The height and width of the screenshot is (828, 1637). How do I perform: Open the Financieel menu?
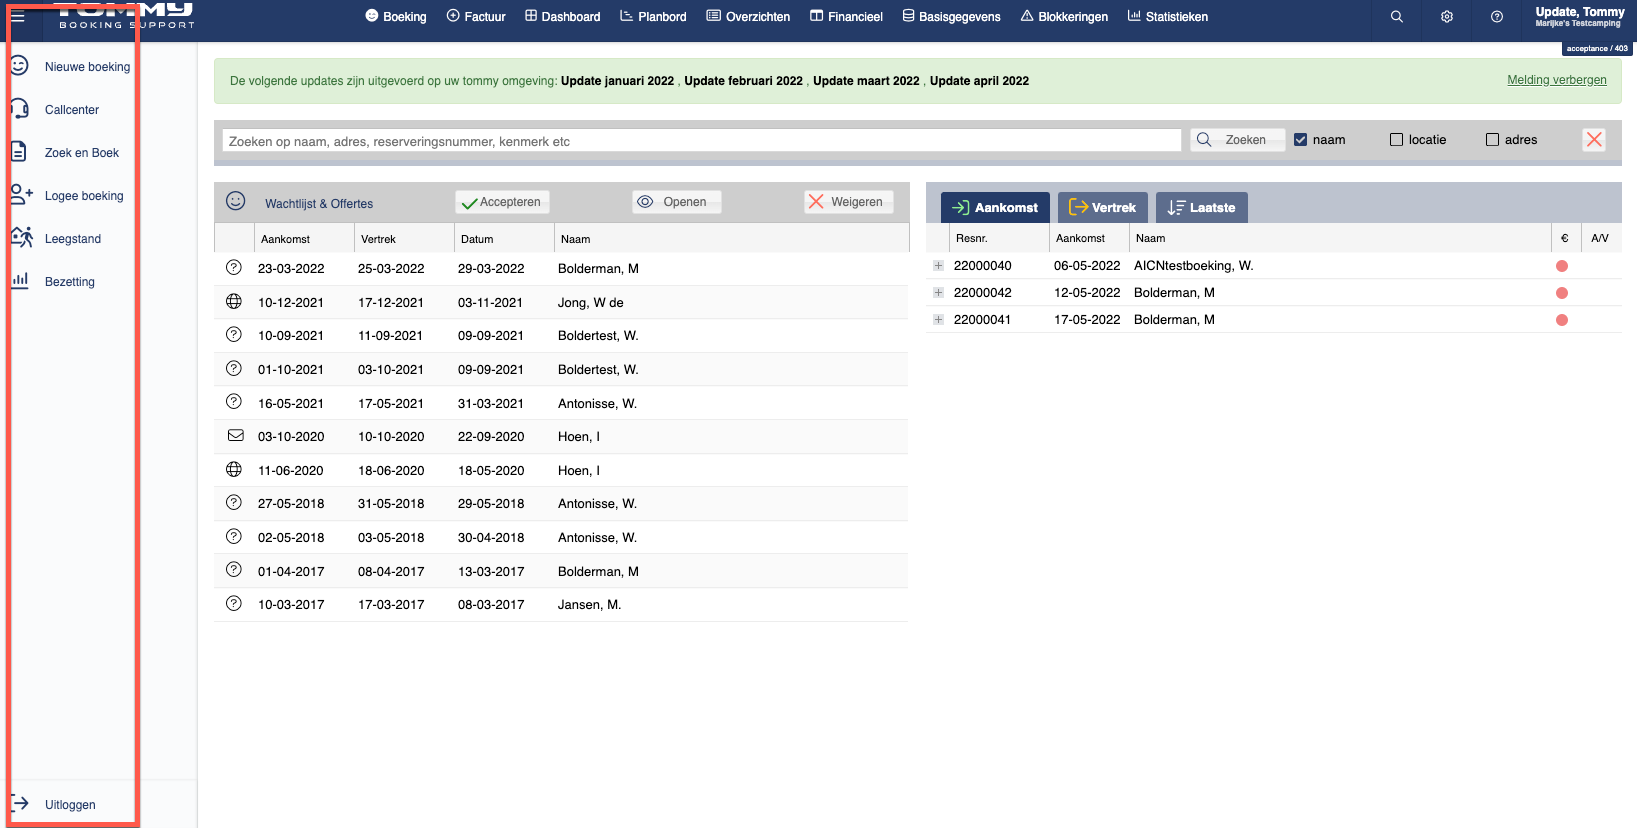846,17
